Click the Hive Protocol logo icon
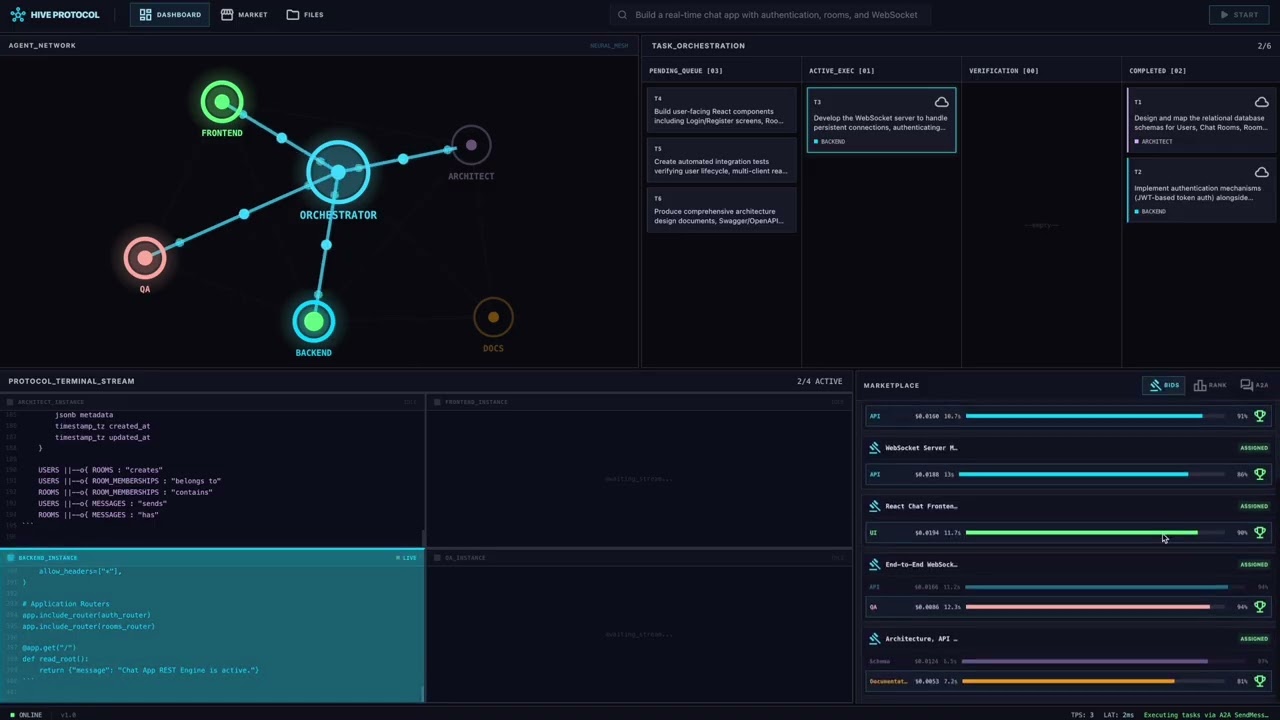The image size is (1280, 720). tap(17, 15)
